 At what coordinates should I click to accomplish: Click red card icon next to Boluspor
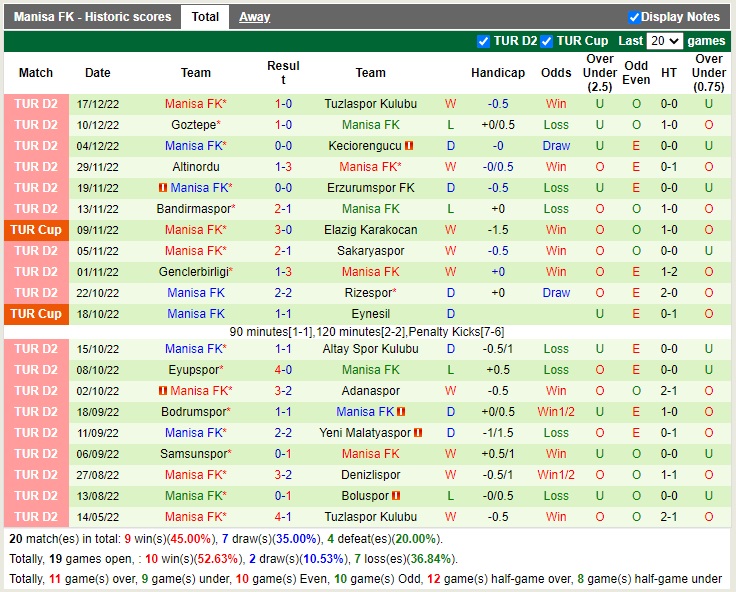coord(396,496)
